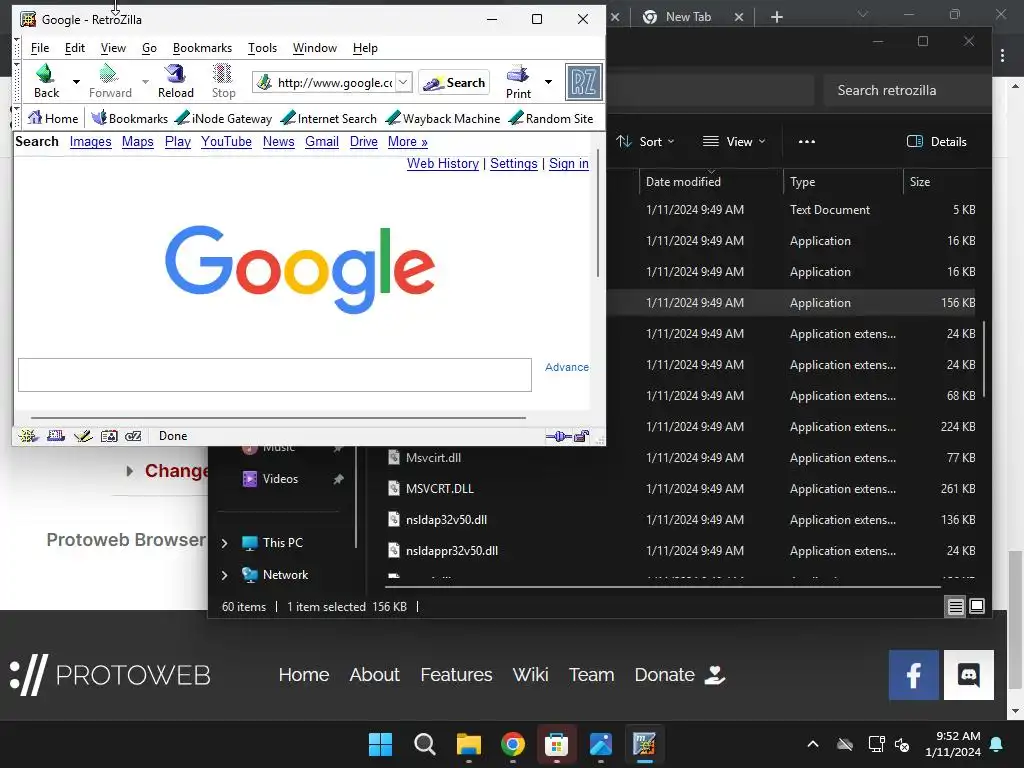Expand This PC in the navigation tree
1024x768 pixels.
(x=225, y=543)
